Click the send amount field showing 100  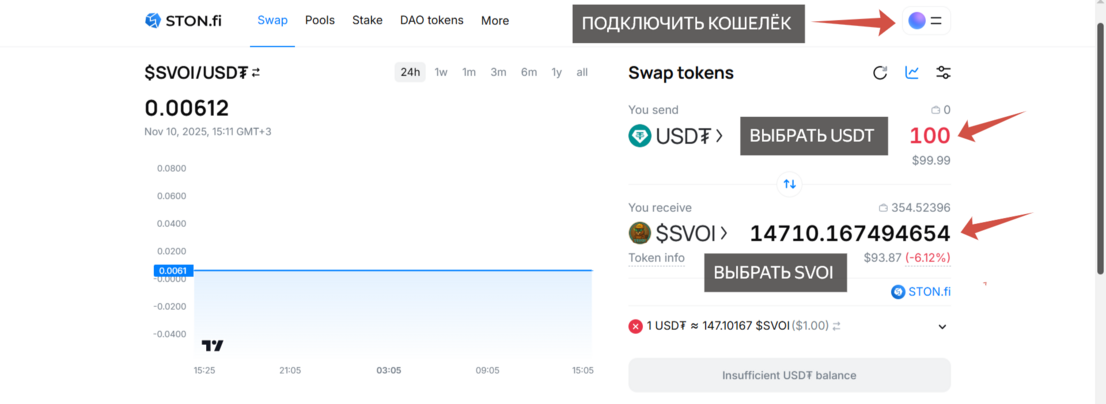pyautogui.click(x=929, y=135)
